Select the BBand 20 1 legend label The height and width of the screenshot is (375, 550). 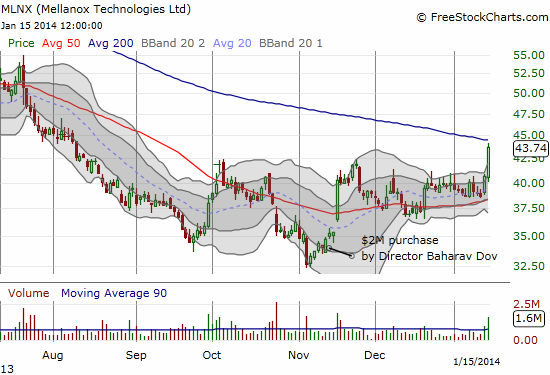coord(290,43)
